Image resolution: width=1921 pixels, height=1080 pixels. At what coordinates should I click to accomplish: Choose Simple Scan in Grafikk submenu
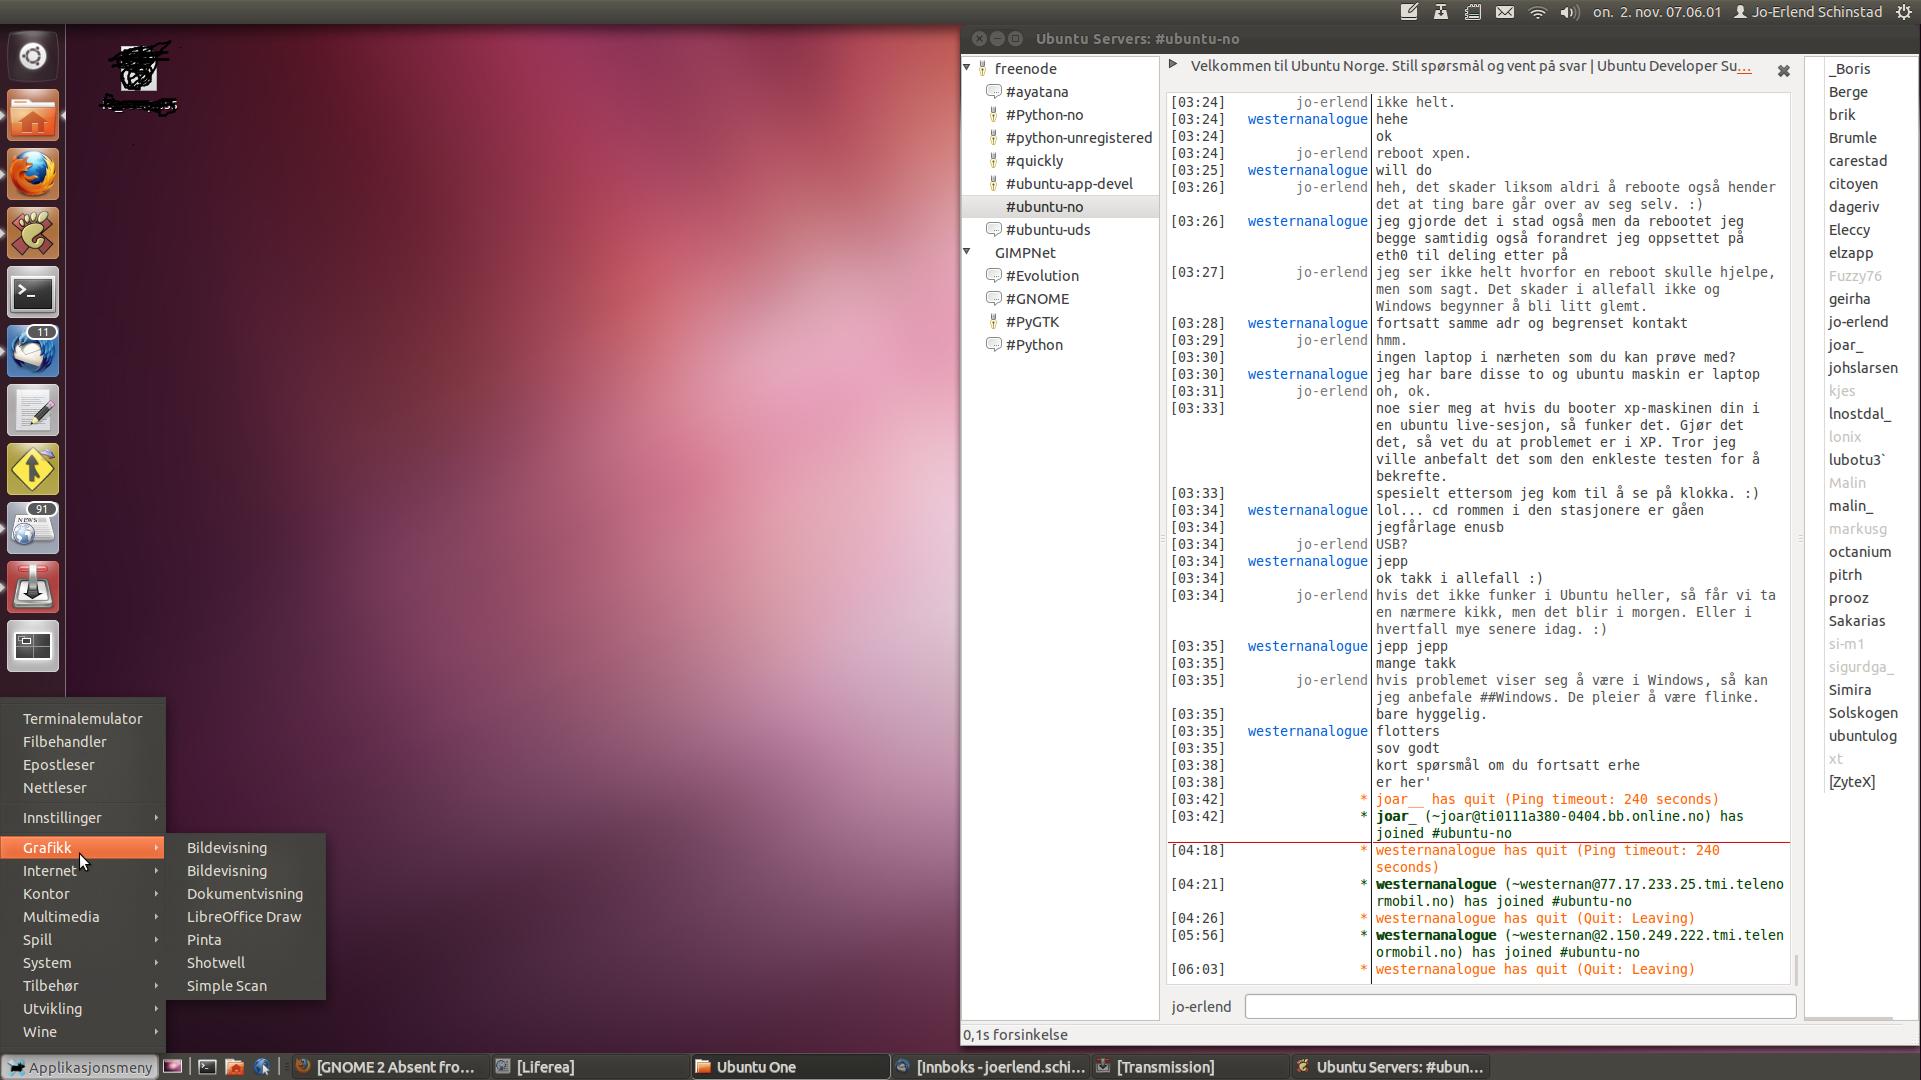246,986
